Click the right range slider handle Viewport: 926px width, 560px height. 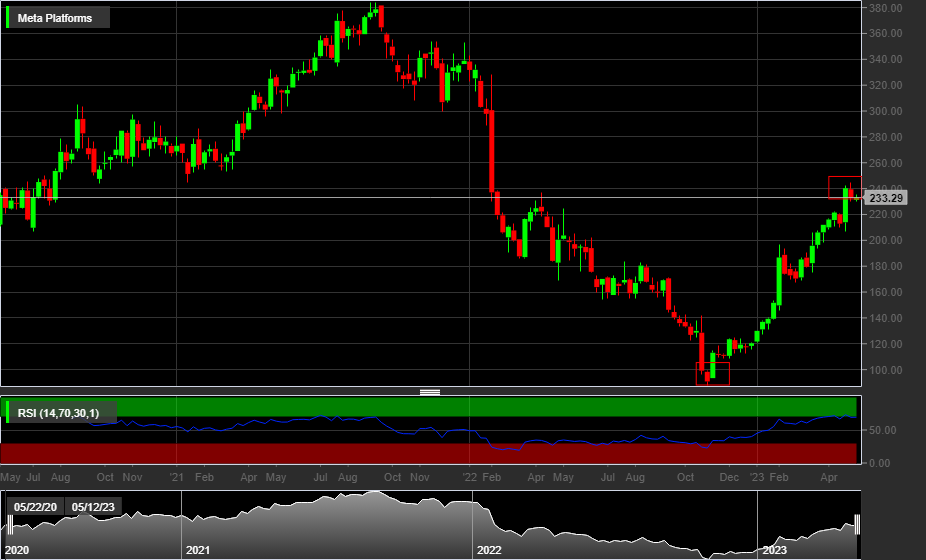[x=857, y=525]
